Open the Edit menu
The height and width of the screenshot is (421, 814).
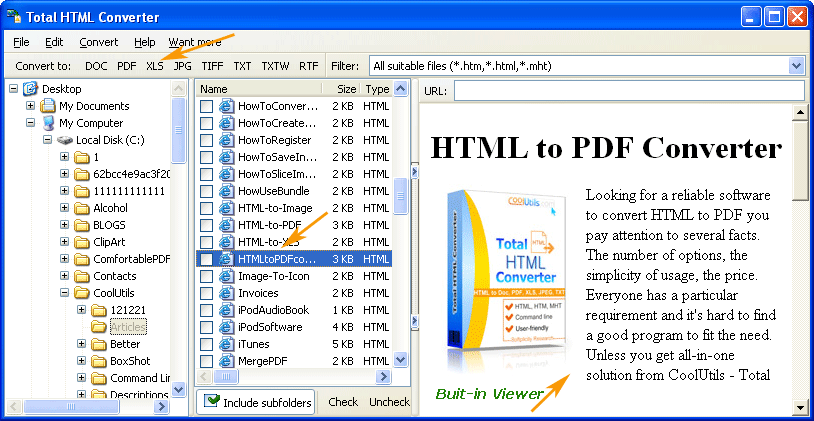(x=54, y=42)
